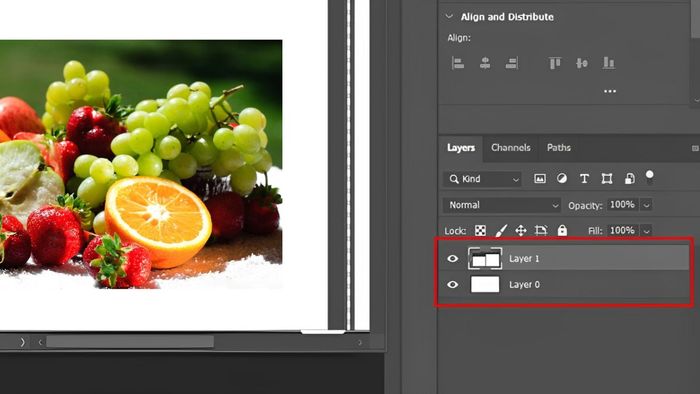Select the Layers tab
Viewport: 700px width, 394px height.
[x=461, y=148]
